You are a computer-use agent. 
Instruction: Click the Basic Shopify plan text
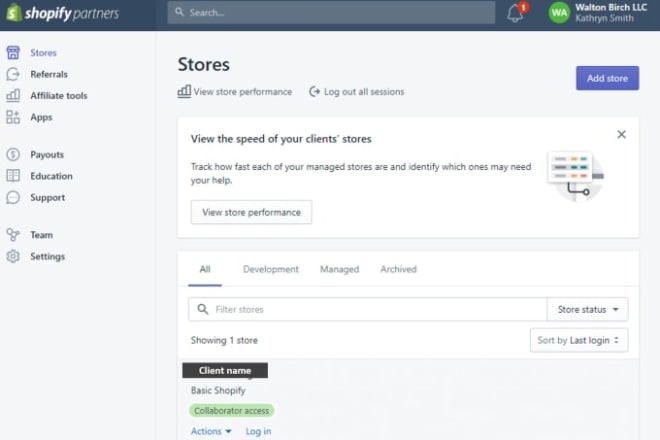pos(218,390)
